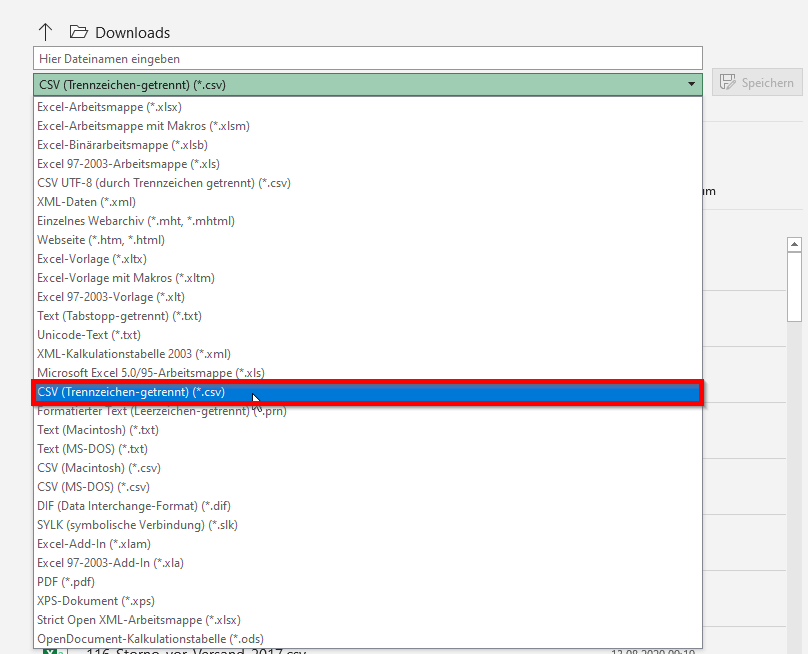
Task: Choose Text (Macintosh) (*.txt) format
Action: click(367, 430)
